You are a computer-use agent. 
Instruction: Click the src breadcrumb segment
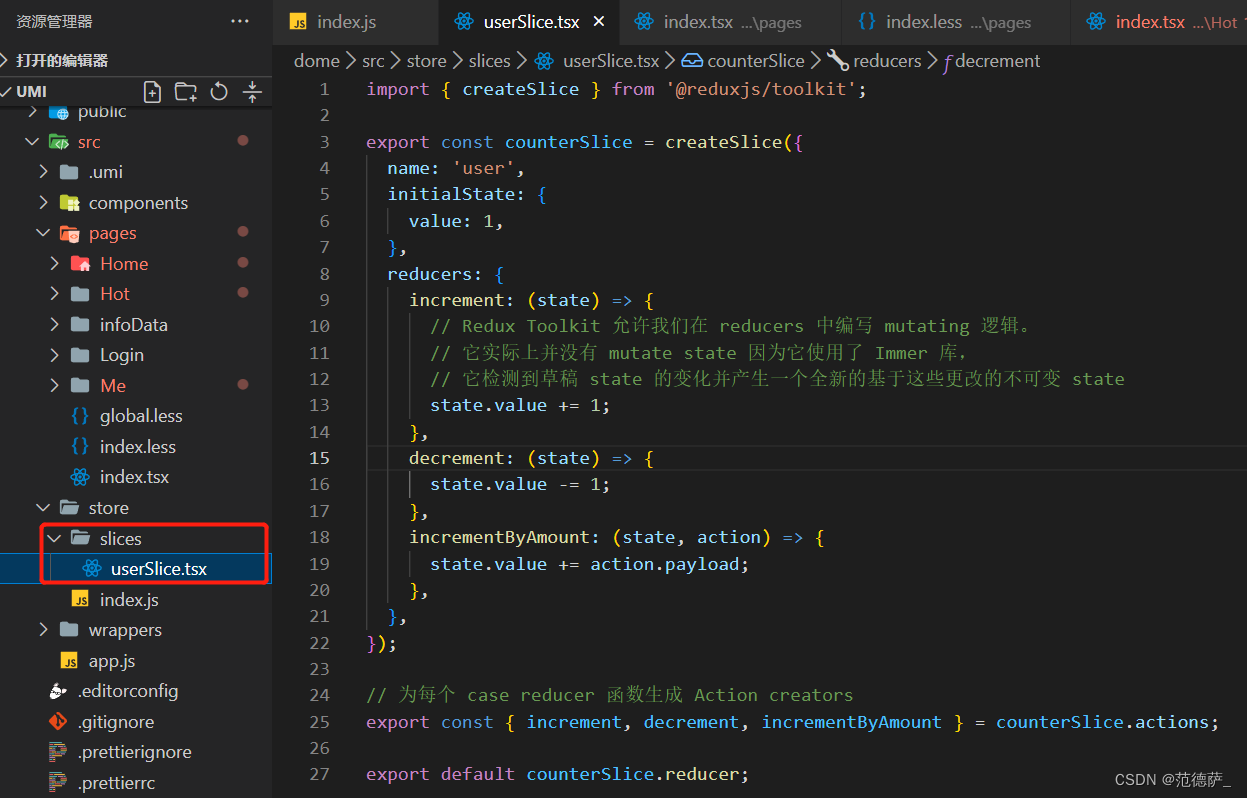pyautogui.click(x=373, y=61)
